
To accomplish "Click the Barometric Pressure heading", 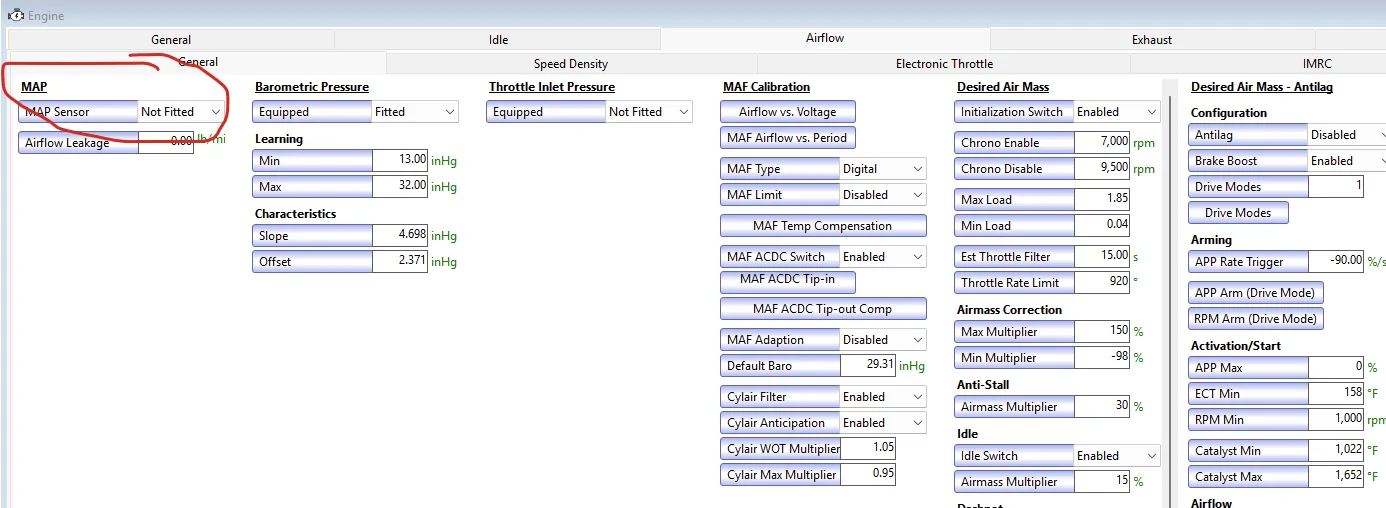I will [312, 87].
